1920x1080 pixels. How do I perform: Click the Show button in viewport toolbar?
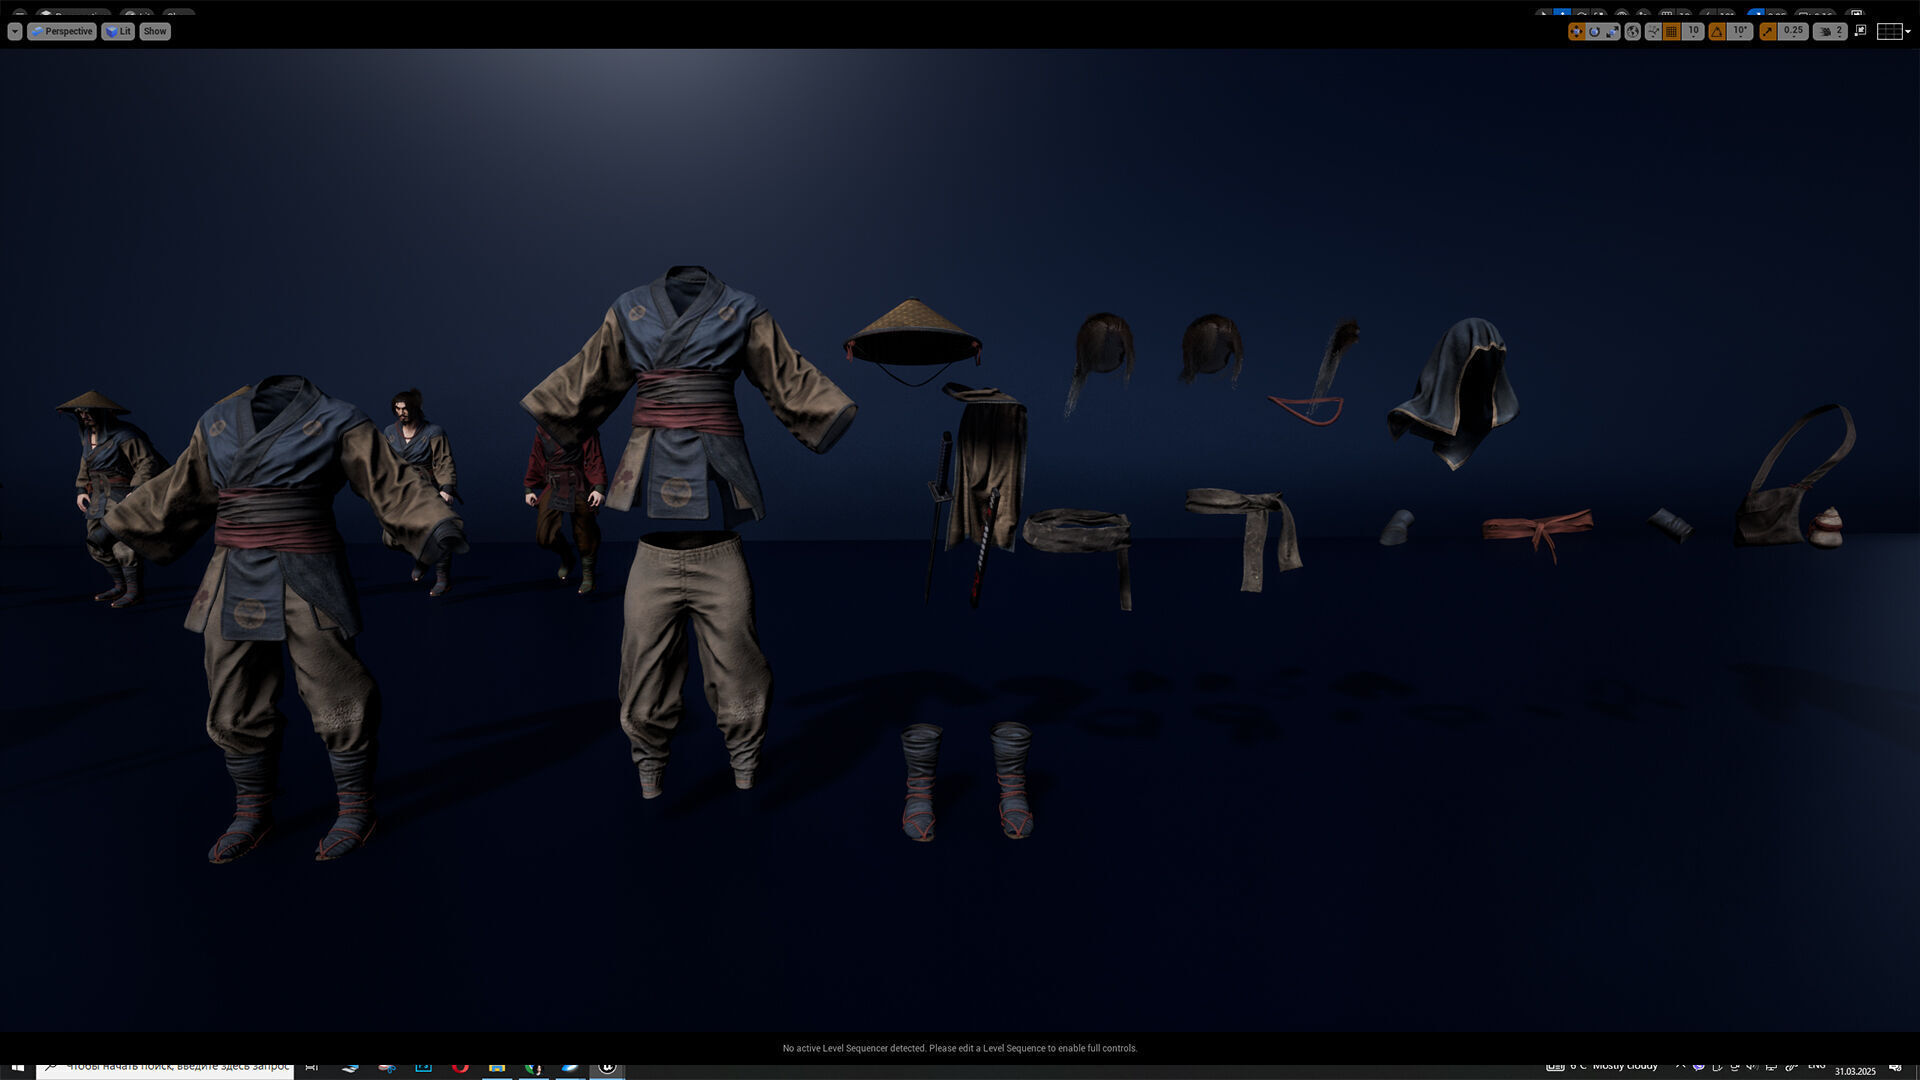coord(155,32)
